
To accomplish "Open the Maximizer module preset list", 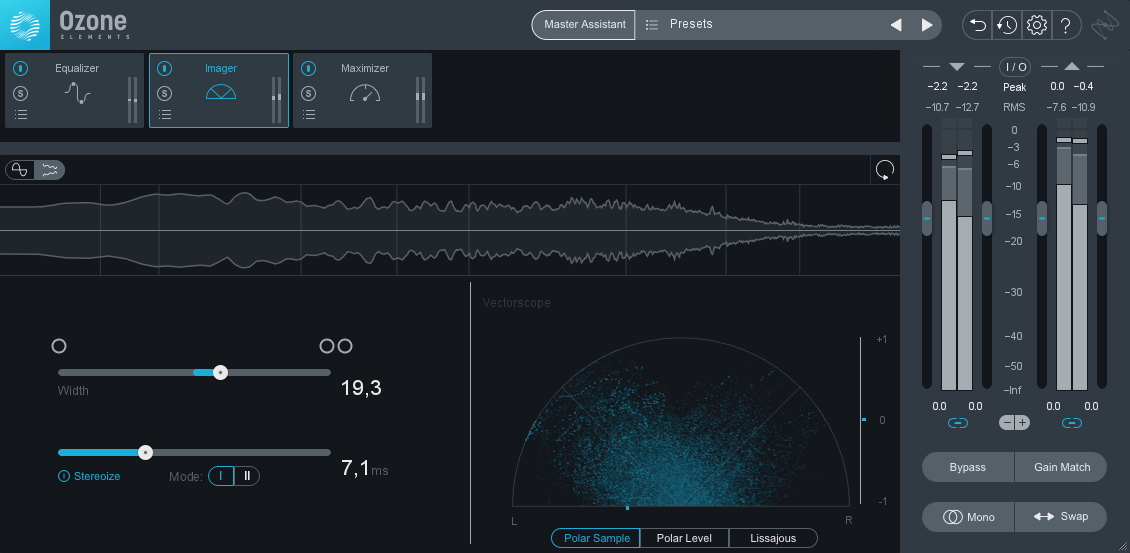I will tap(308, 114).
